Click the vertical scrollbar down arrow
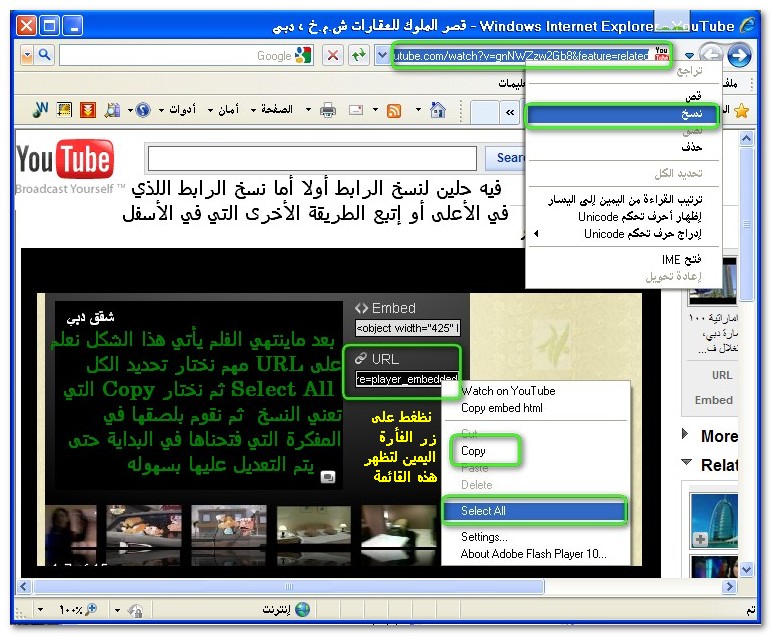Viewport: 772px width, 636px height. pyautogui.click(x=746, y=570)
